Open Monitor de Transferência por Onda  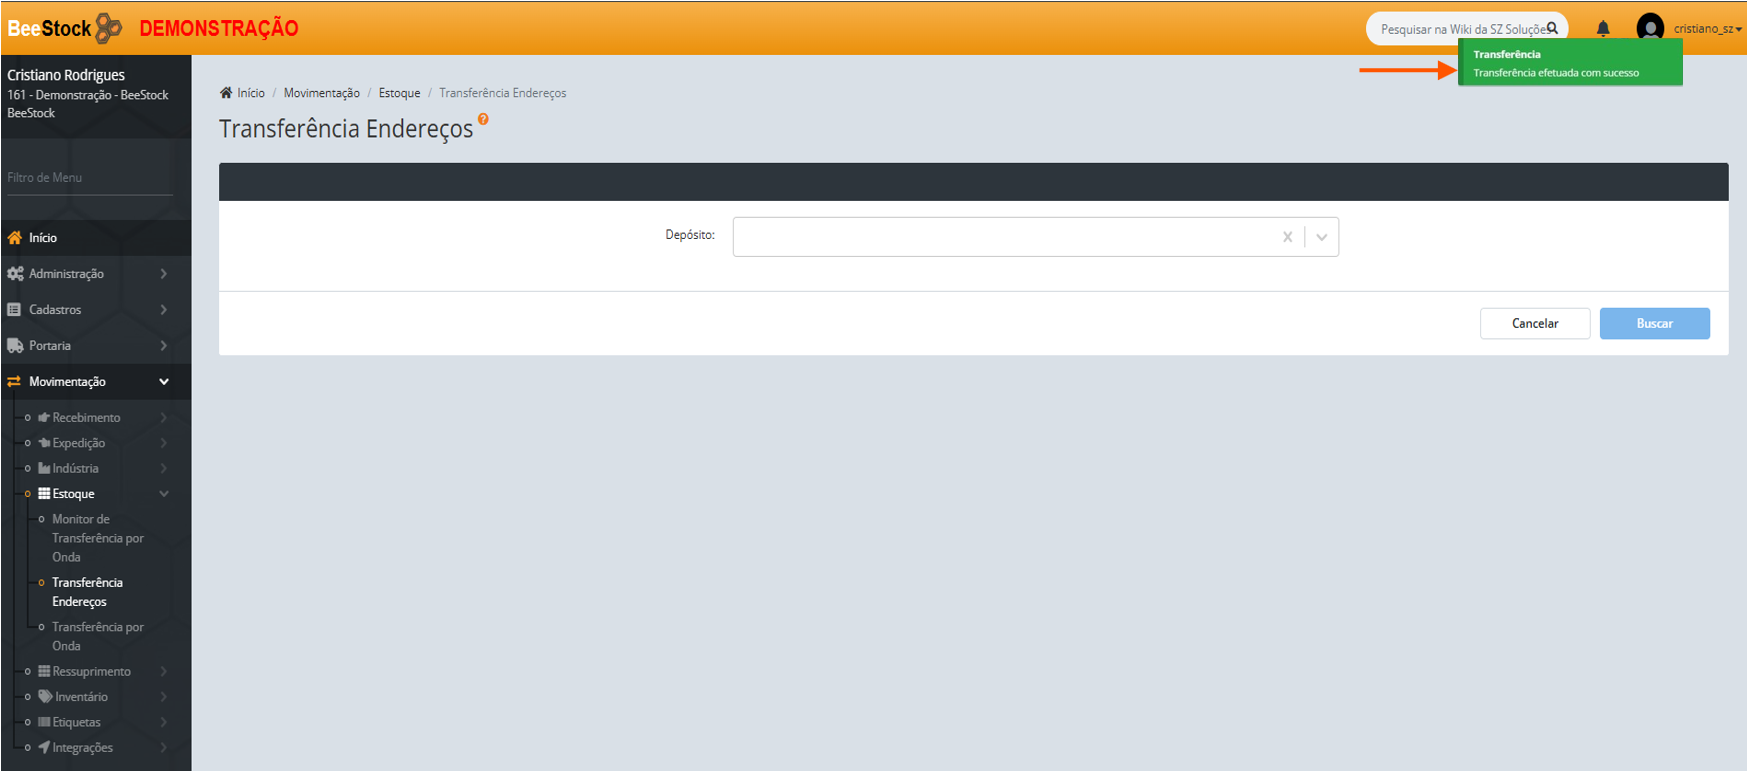click(x=97, y=538)
